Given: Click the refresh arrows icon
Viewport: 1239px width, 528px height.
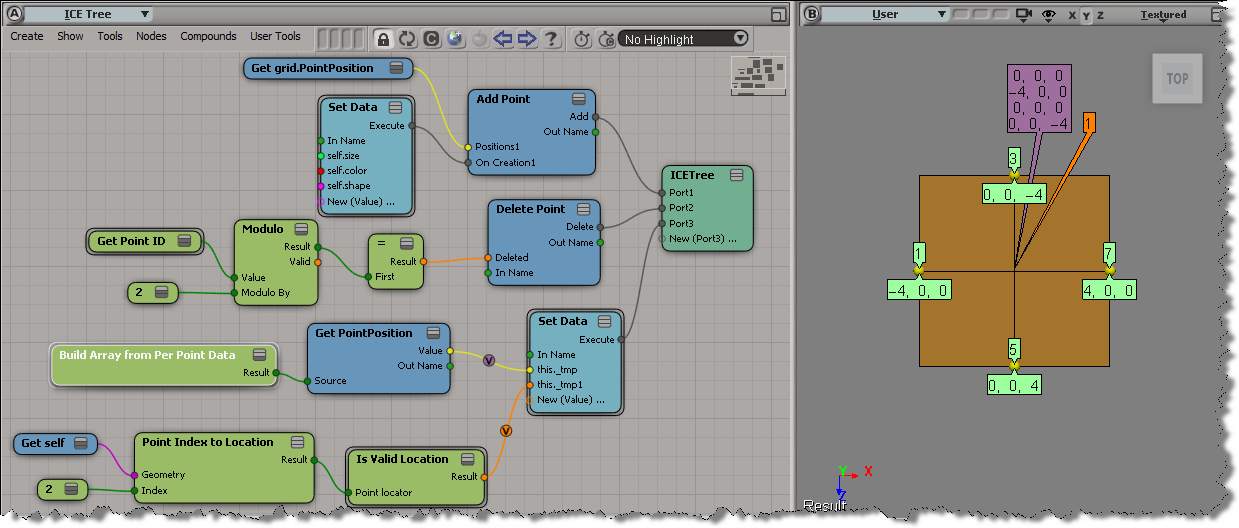Looking at the screenshot, I should 407,39.
